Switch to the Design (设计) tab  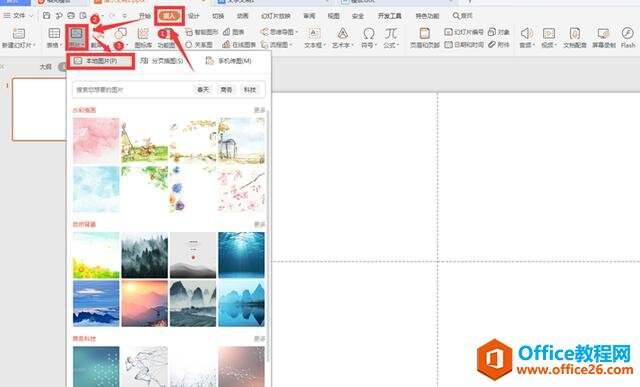[x=193, y=16]
